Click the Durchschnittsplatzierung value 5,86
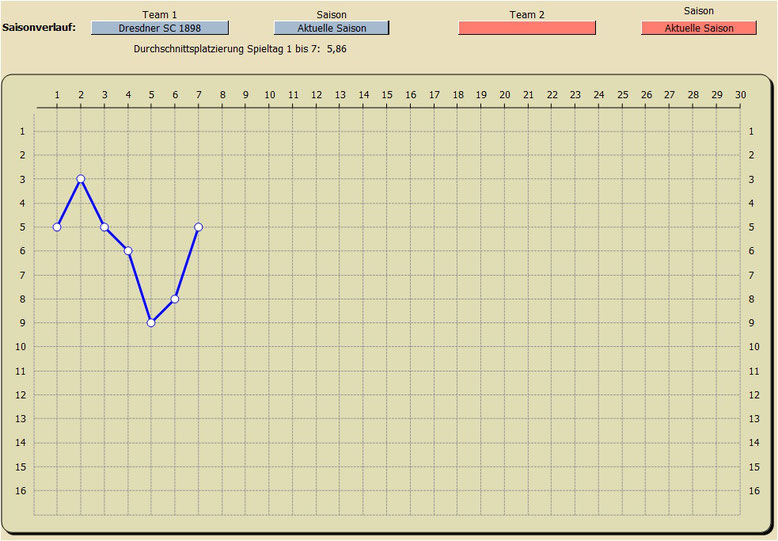 336,49
